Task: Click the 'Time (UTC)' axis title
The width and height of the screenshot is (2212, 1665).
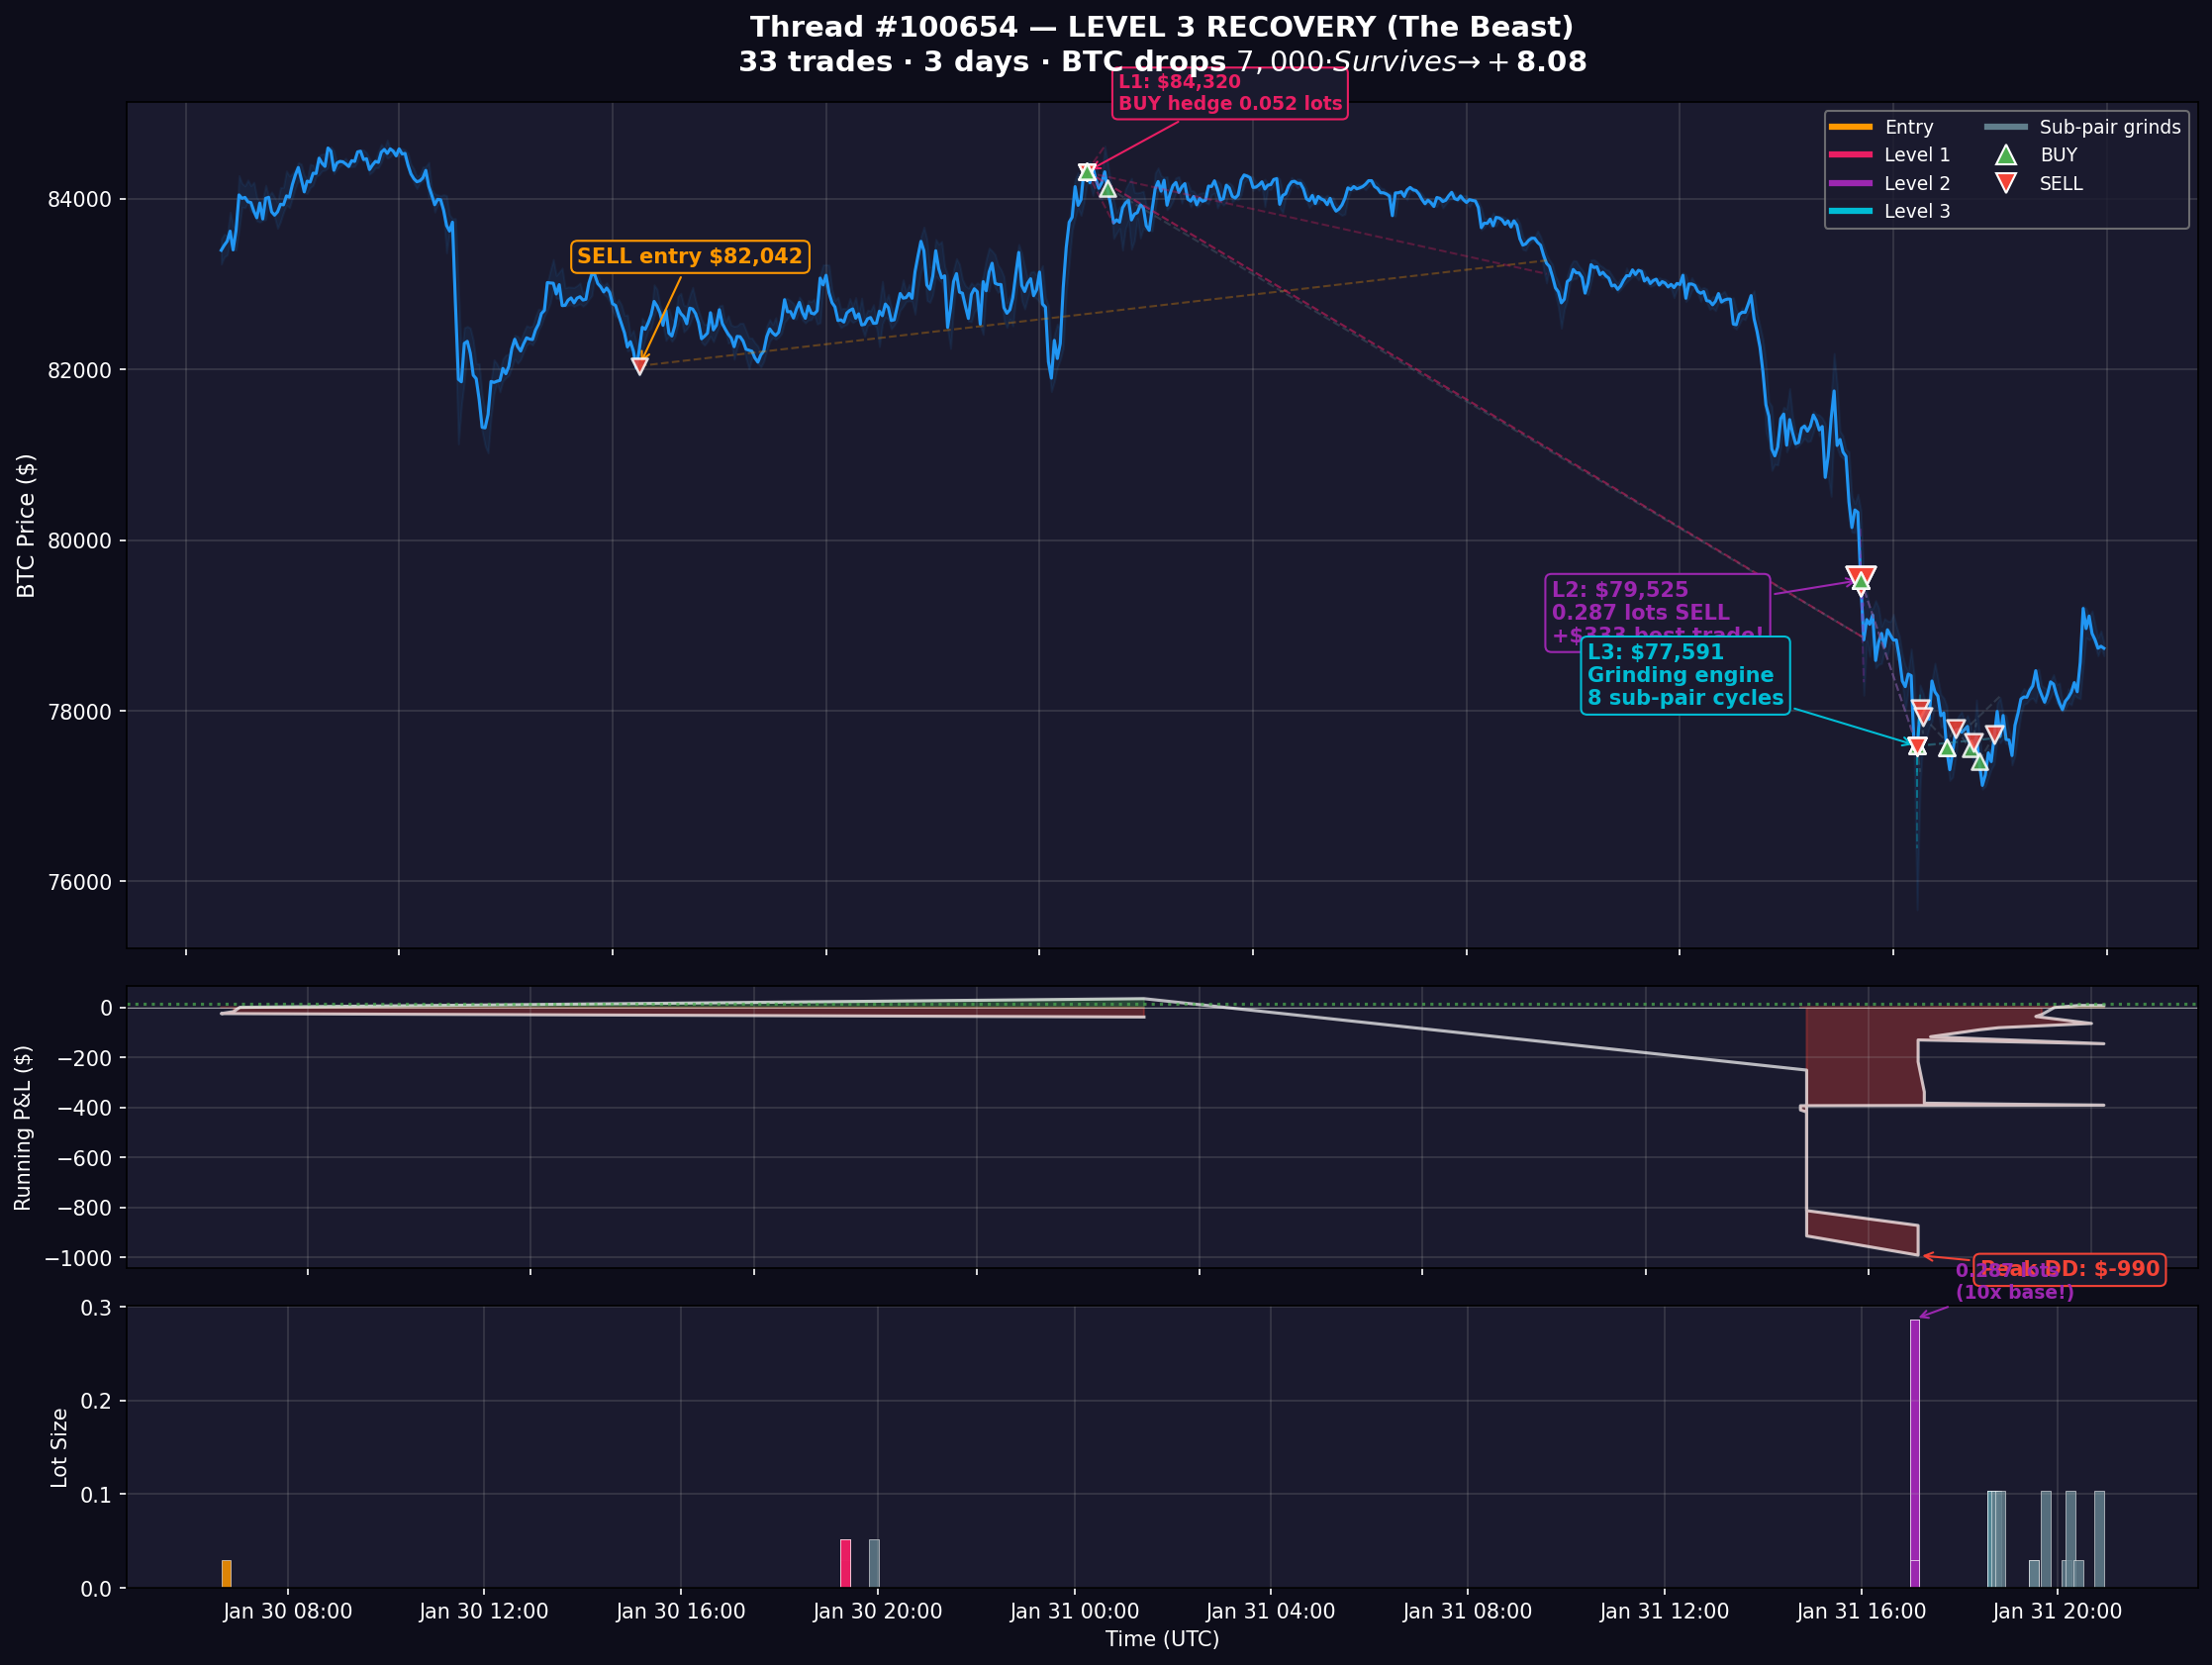Action: tap(1161, 1639)
